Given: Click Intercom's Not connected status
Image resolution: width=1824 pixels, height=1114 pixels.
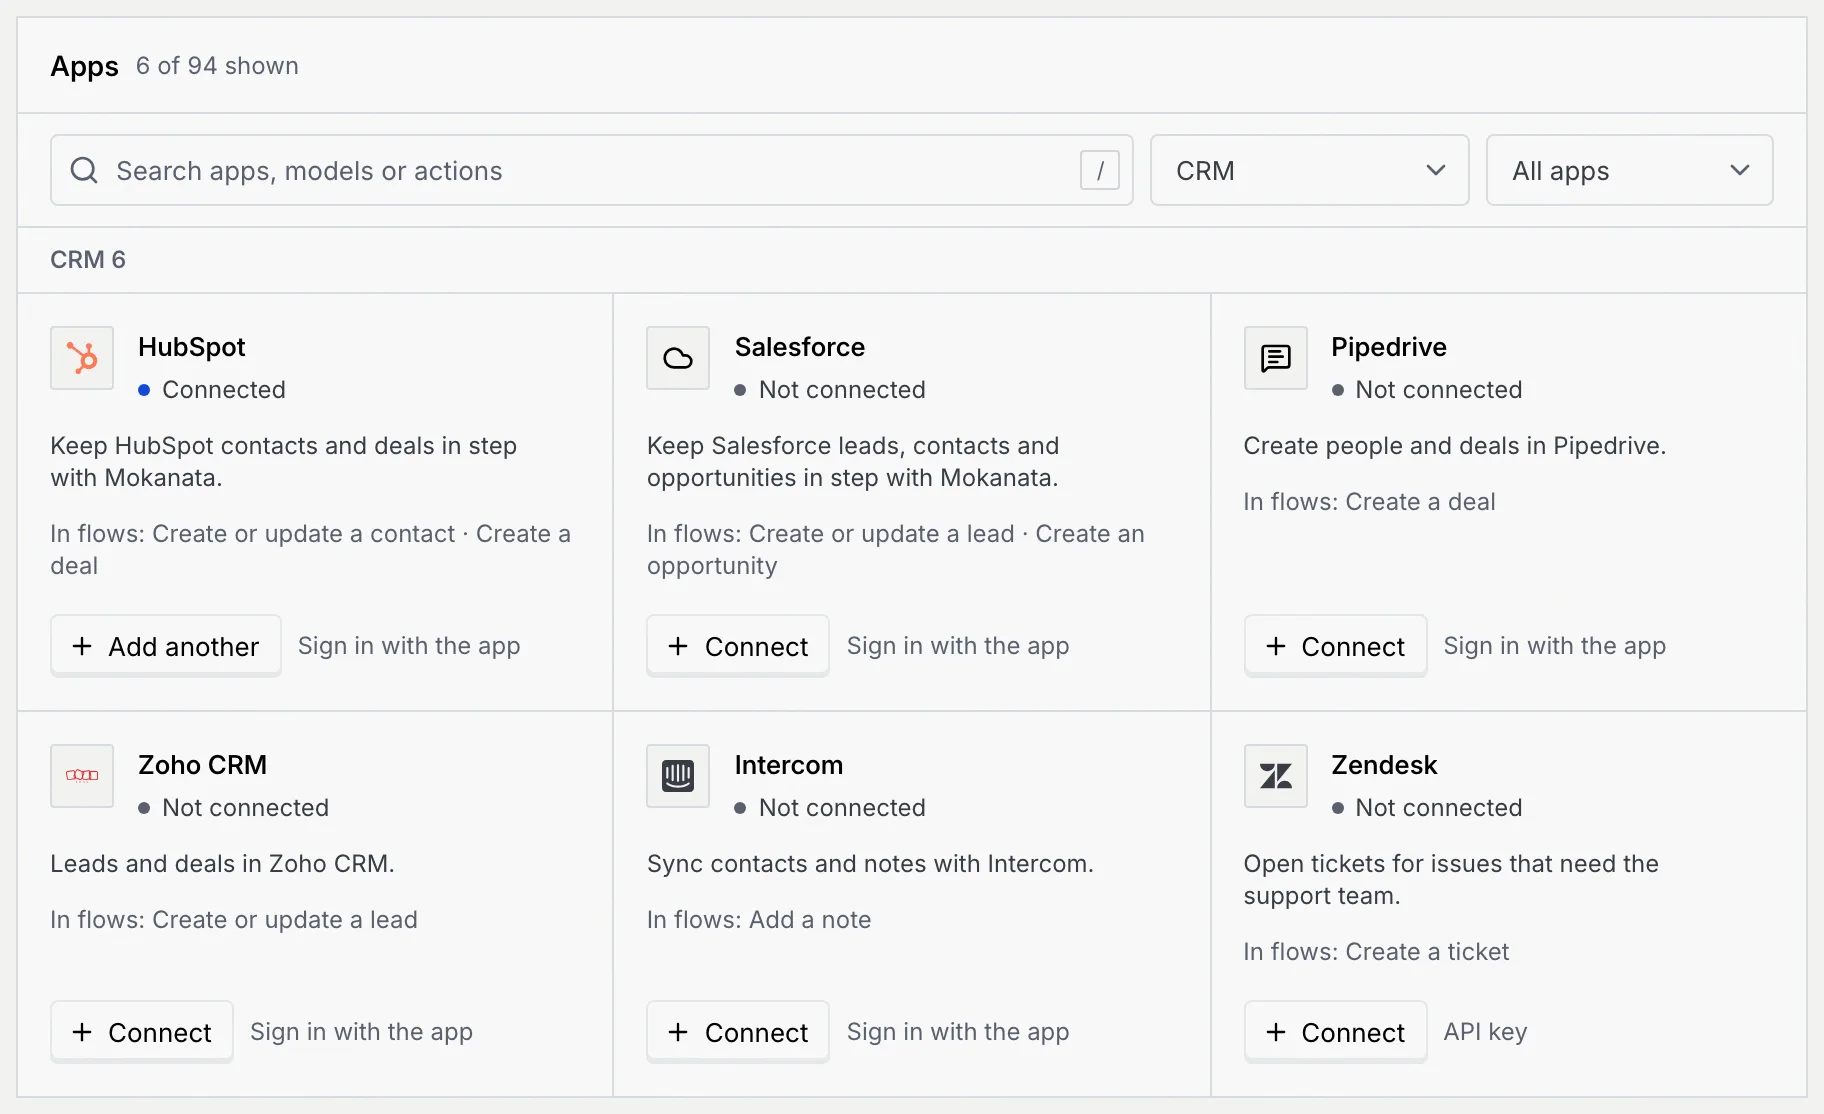Looking at the screenshot, I should (830, 808).
